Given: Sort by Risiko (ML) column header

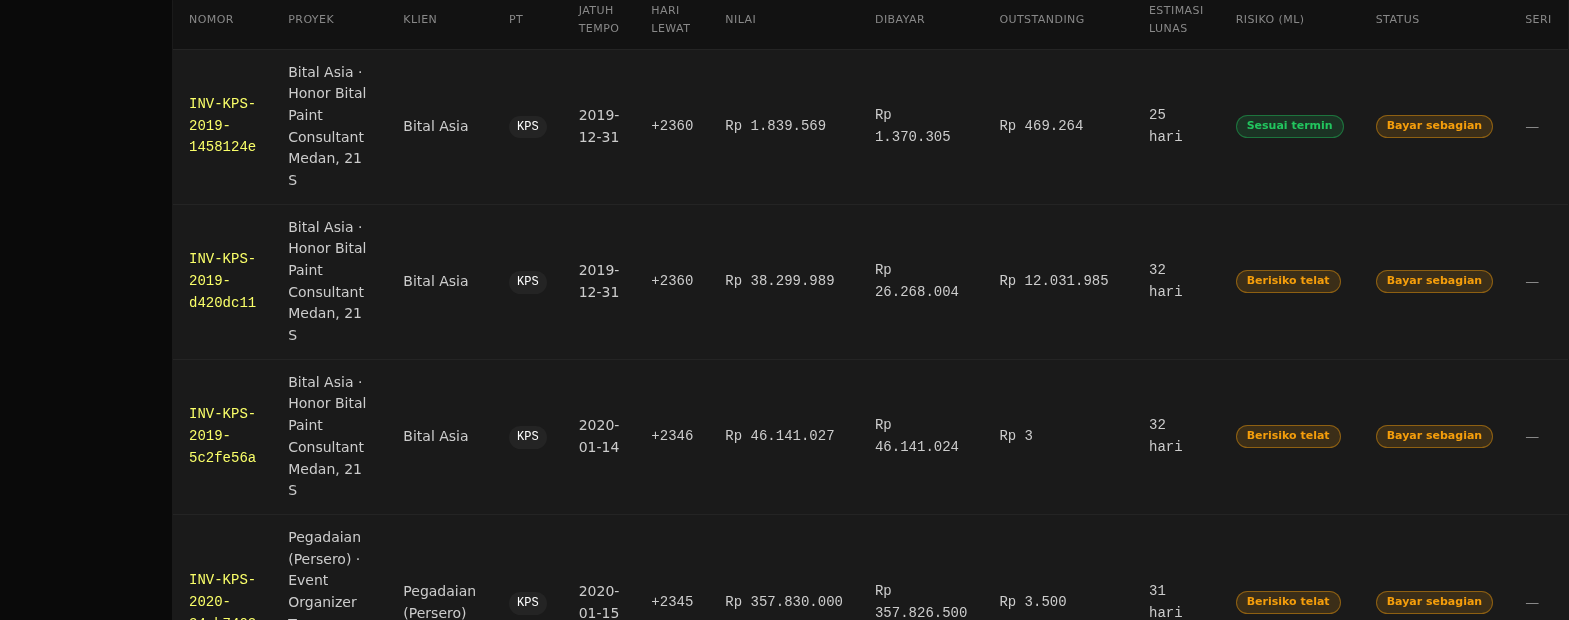Looking at the screenshot, I should tap(1269, 19).
